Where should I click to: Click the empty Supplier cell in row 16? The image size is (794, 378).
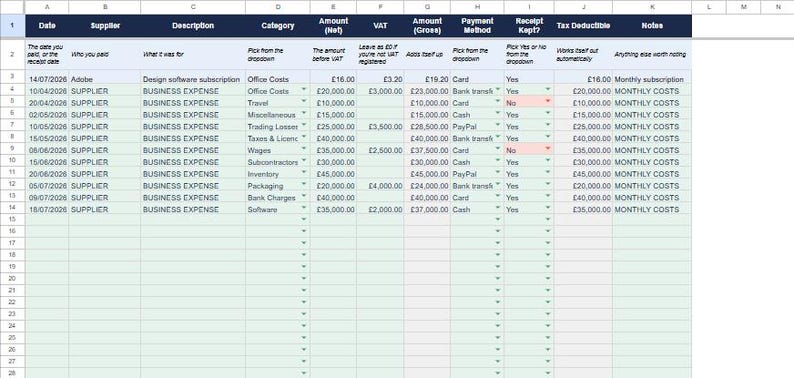105,233
